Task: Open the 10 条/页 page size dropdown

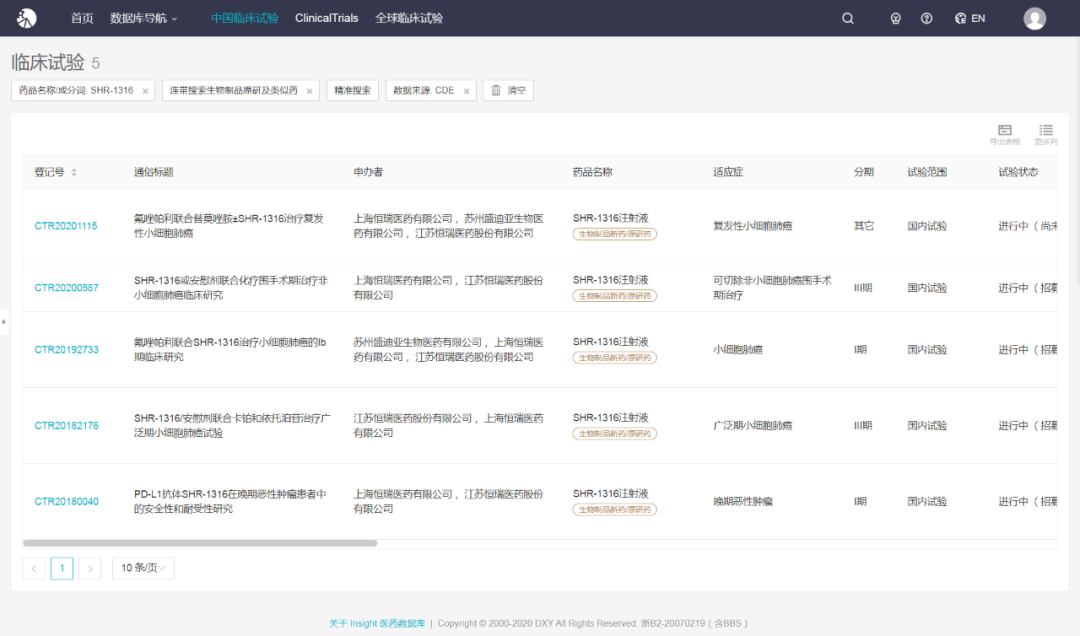Action: 143,568
